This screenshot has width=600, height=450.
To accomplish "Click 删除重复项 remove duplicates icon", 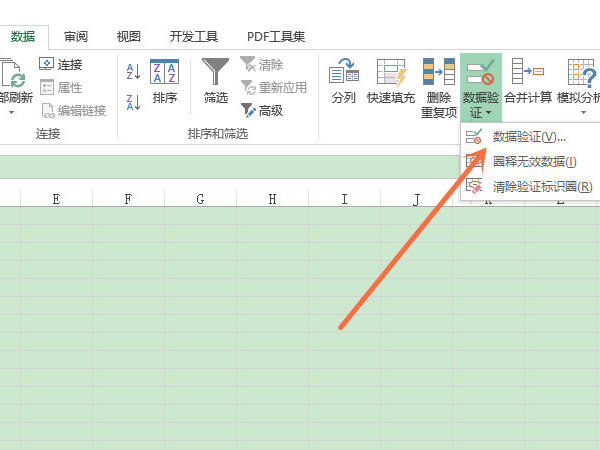I will [439, 71].
